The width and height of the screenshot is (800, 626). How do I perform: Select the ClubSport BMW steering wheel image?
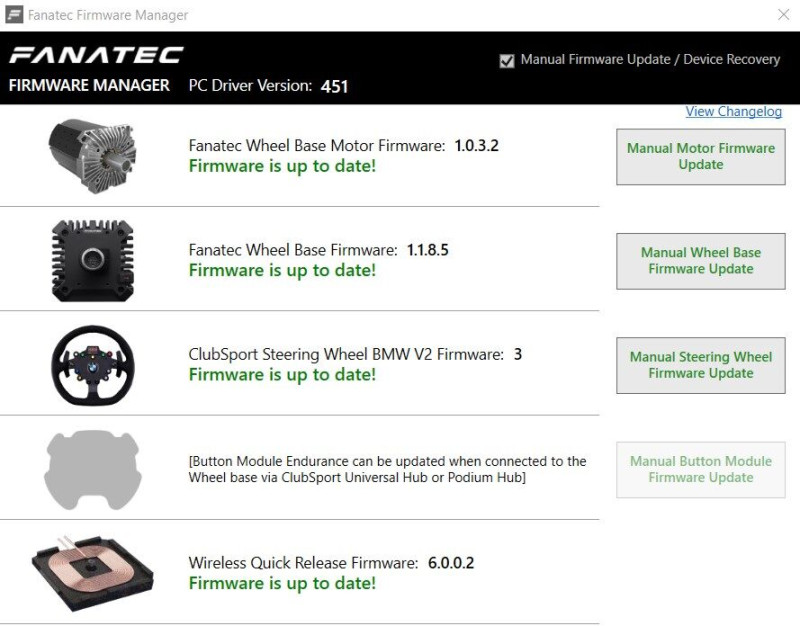tap(91, 364)
